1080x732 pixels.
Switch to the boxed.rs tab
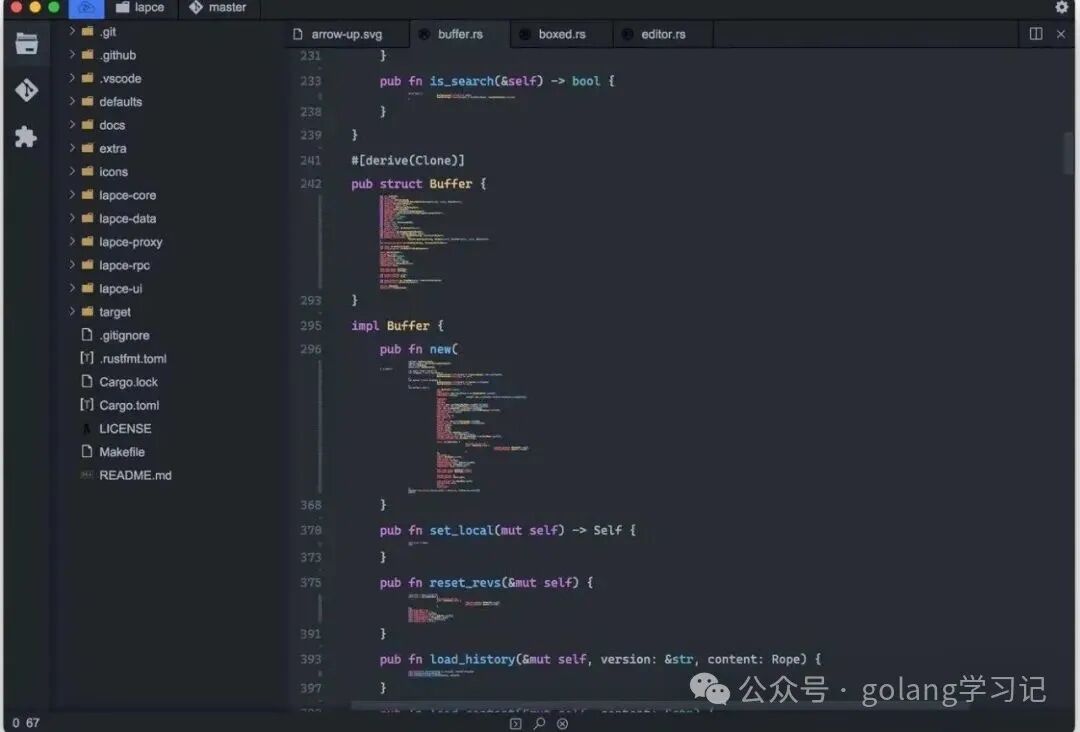562,34
